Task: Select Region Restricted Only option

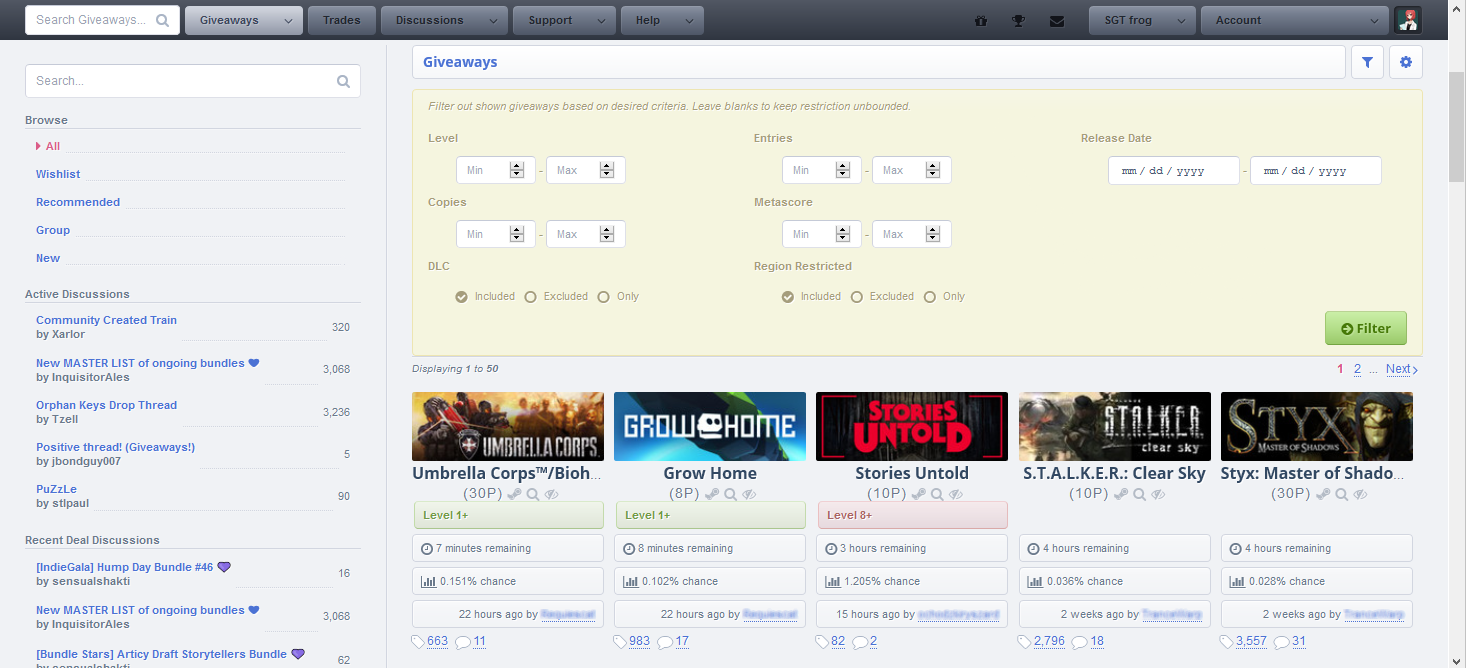Action: pyautogui.click(x=930, y=297)
